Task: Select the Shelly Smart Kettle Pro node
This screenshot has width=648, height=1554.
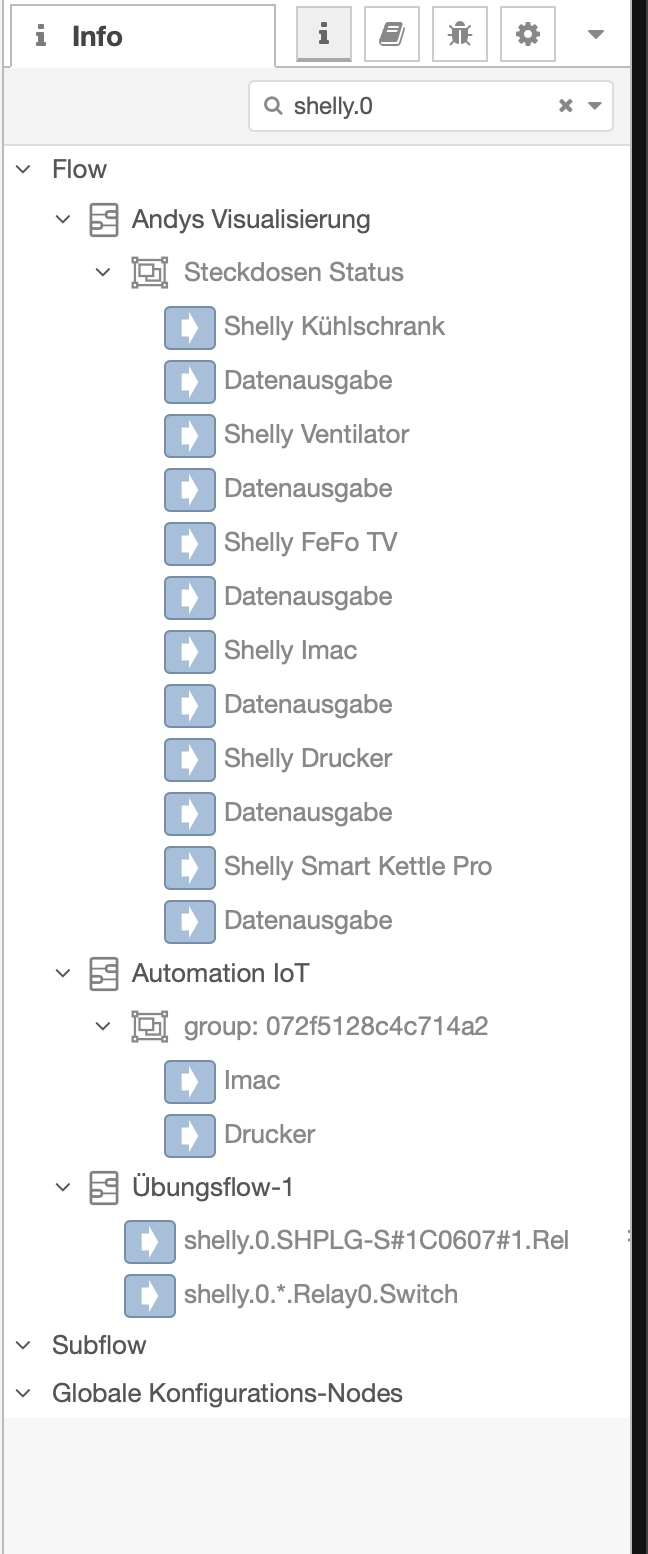Action: point(357,866)
